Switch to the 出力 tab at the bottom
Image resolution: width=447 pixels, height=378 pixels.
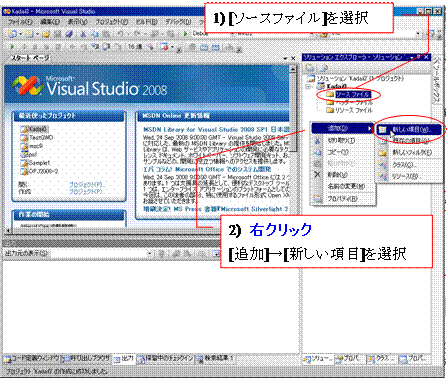click(x=124, y=359)
